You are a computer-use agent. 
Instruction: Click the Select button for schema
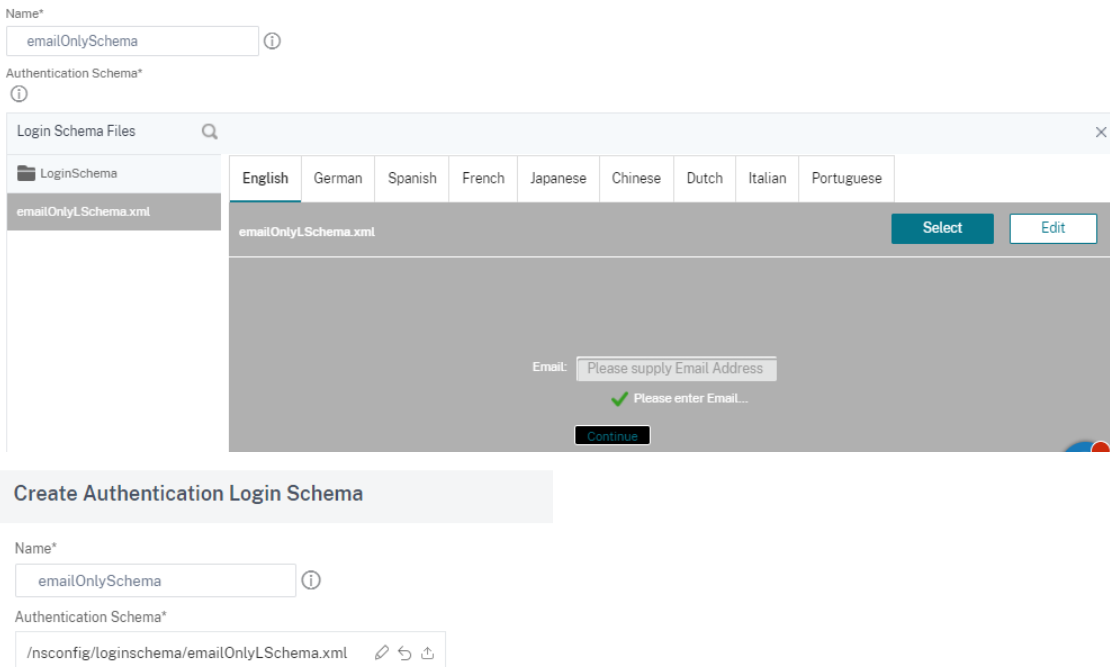pyautogui.click(x=942, y=228)
